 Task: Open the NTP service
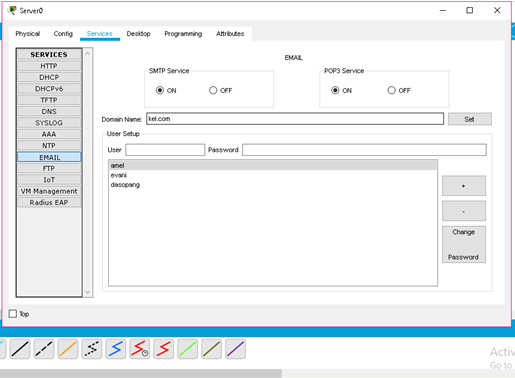pyautogui.click(x=49, y=146)
